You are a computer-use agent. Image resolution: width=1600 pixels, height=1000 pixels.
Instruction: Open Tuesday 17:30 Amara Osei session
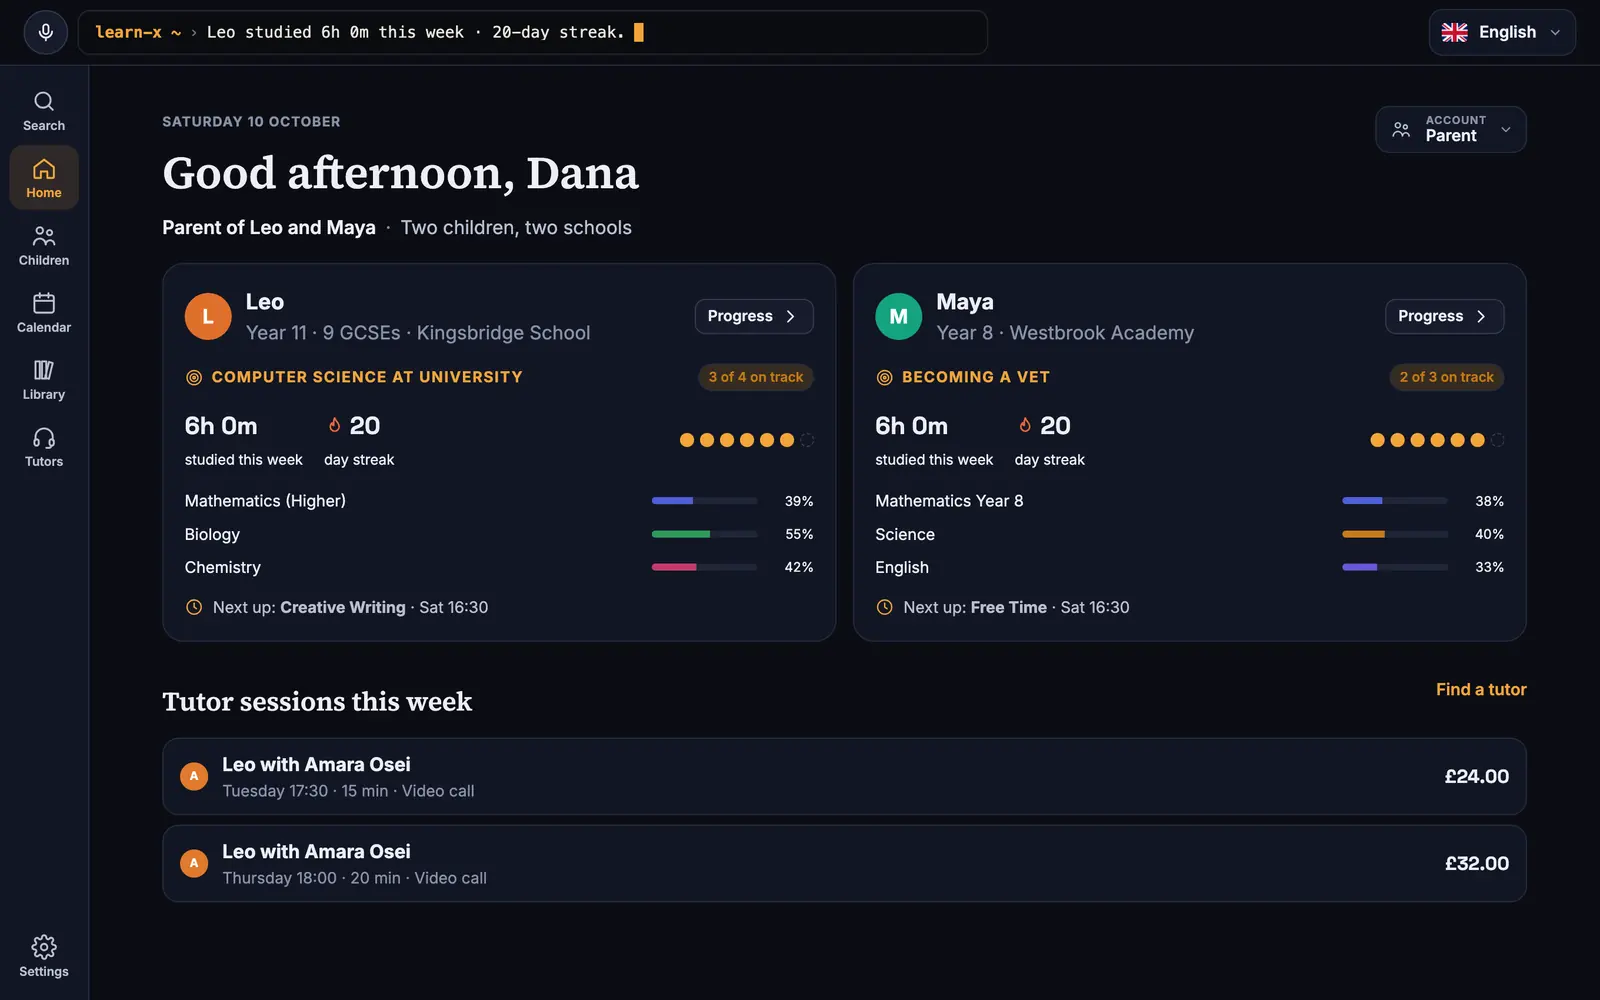coord(844,776)
